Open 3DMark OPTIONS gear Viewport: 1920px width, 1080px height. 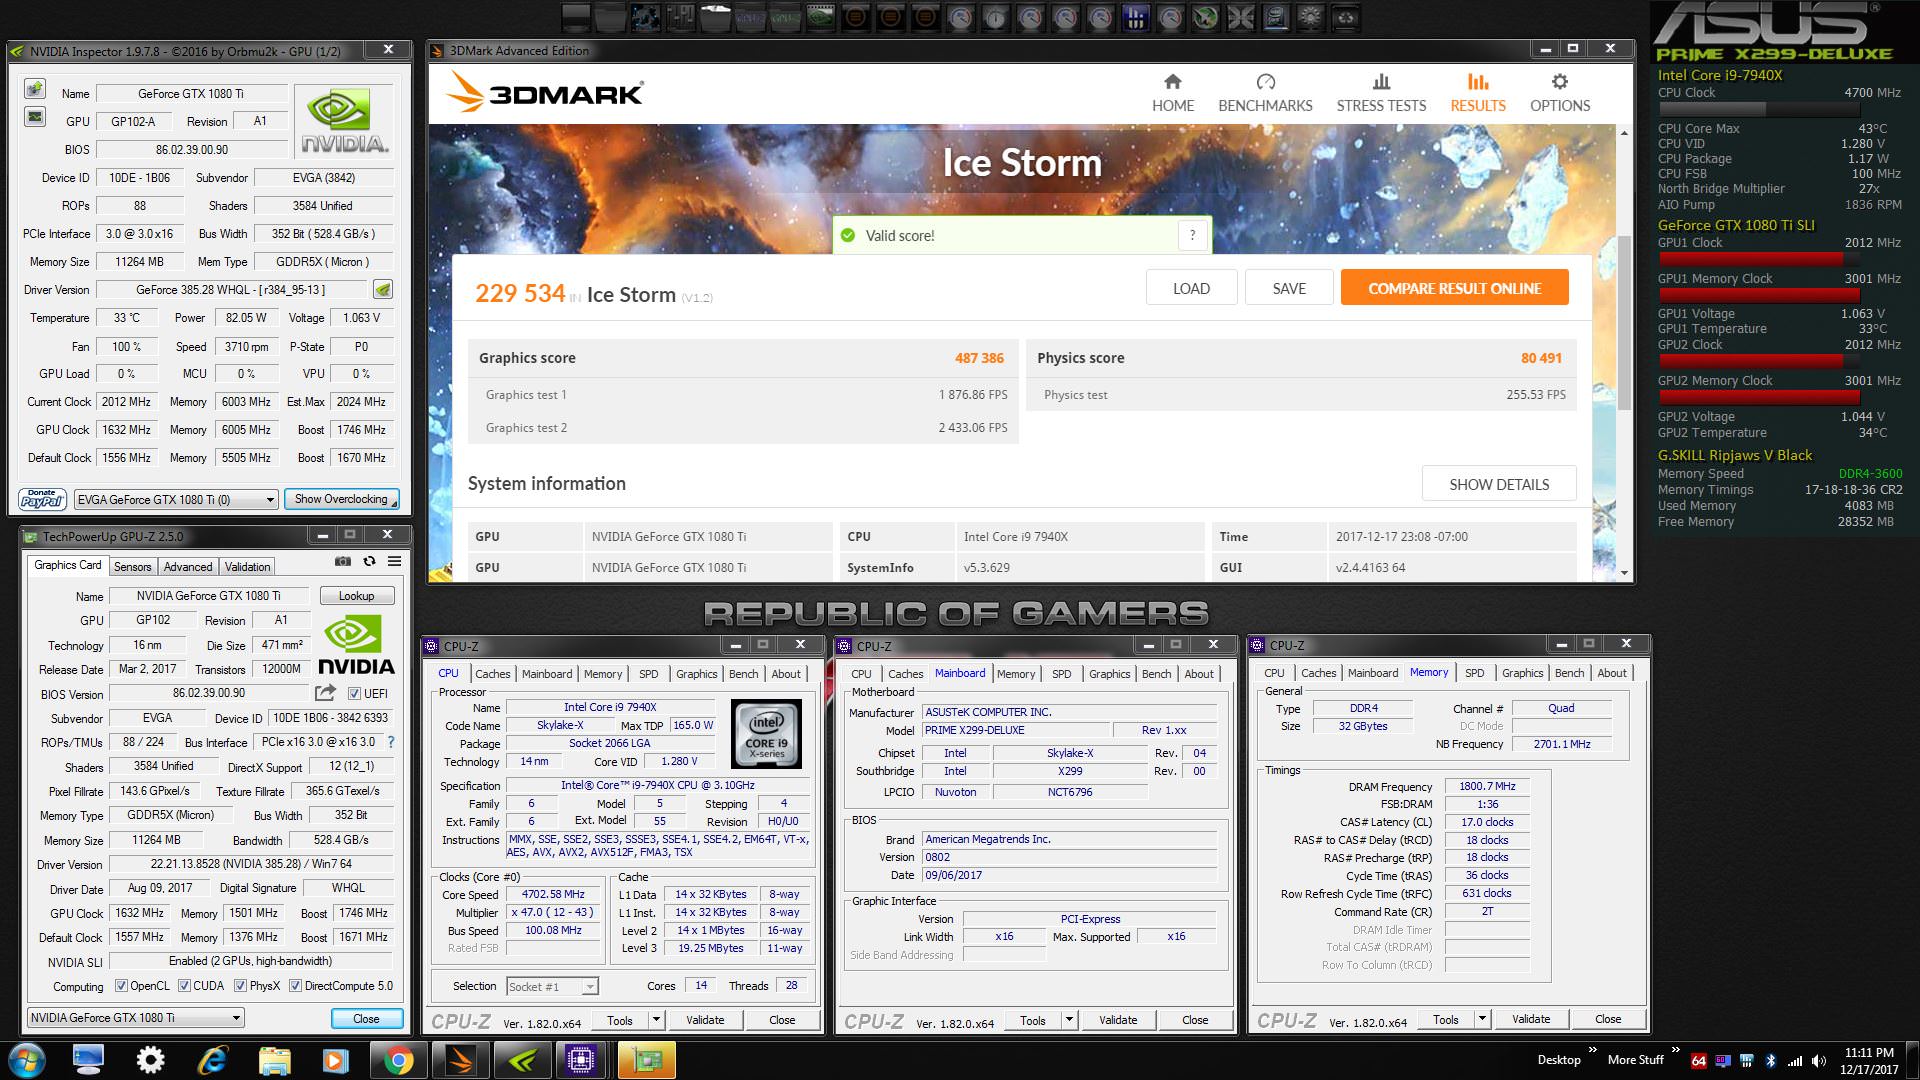click(x=1559, y=93)
